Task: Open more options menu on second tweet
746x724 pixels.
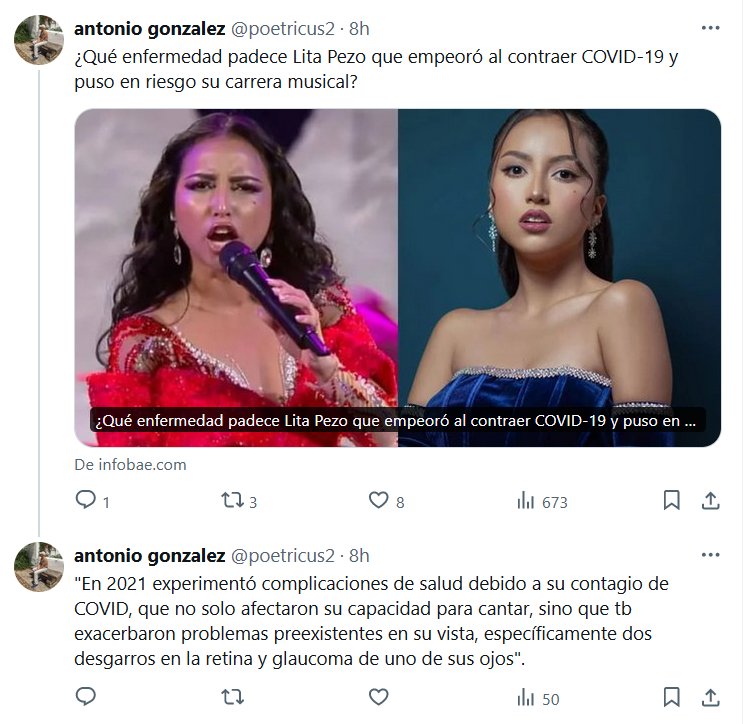Action: pos(711,555)
